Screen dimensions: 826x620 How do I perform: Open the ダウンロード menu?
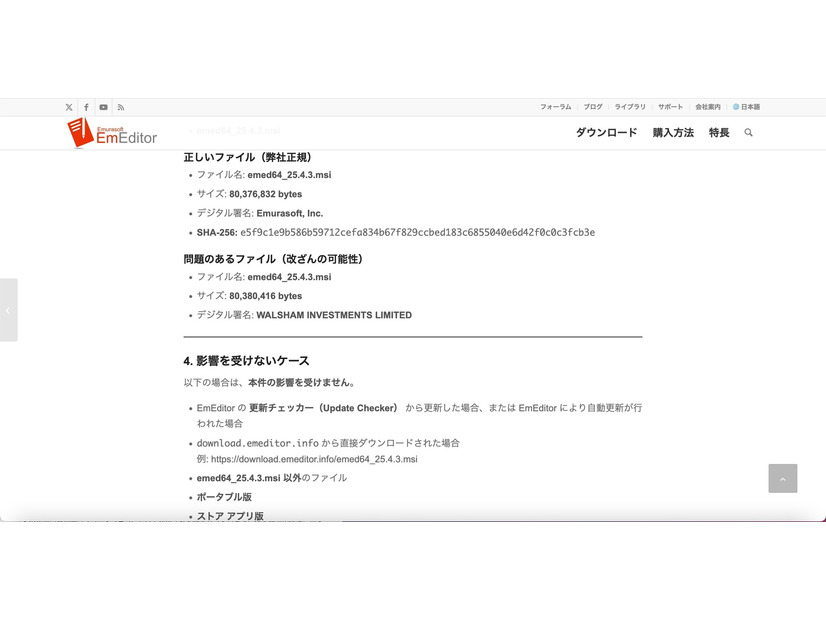point(605,133)
